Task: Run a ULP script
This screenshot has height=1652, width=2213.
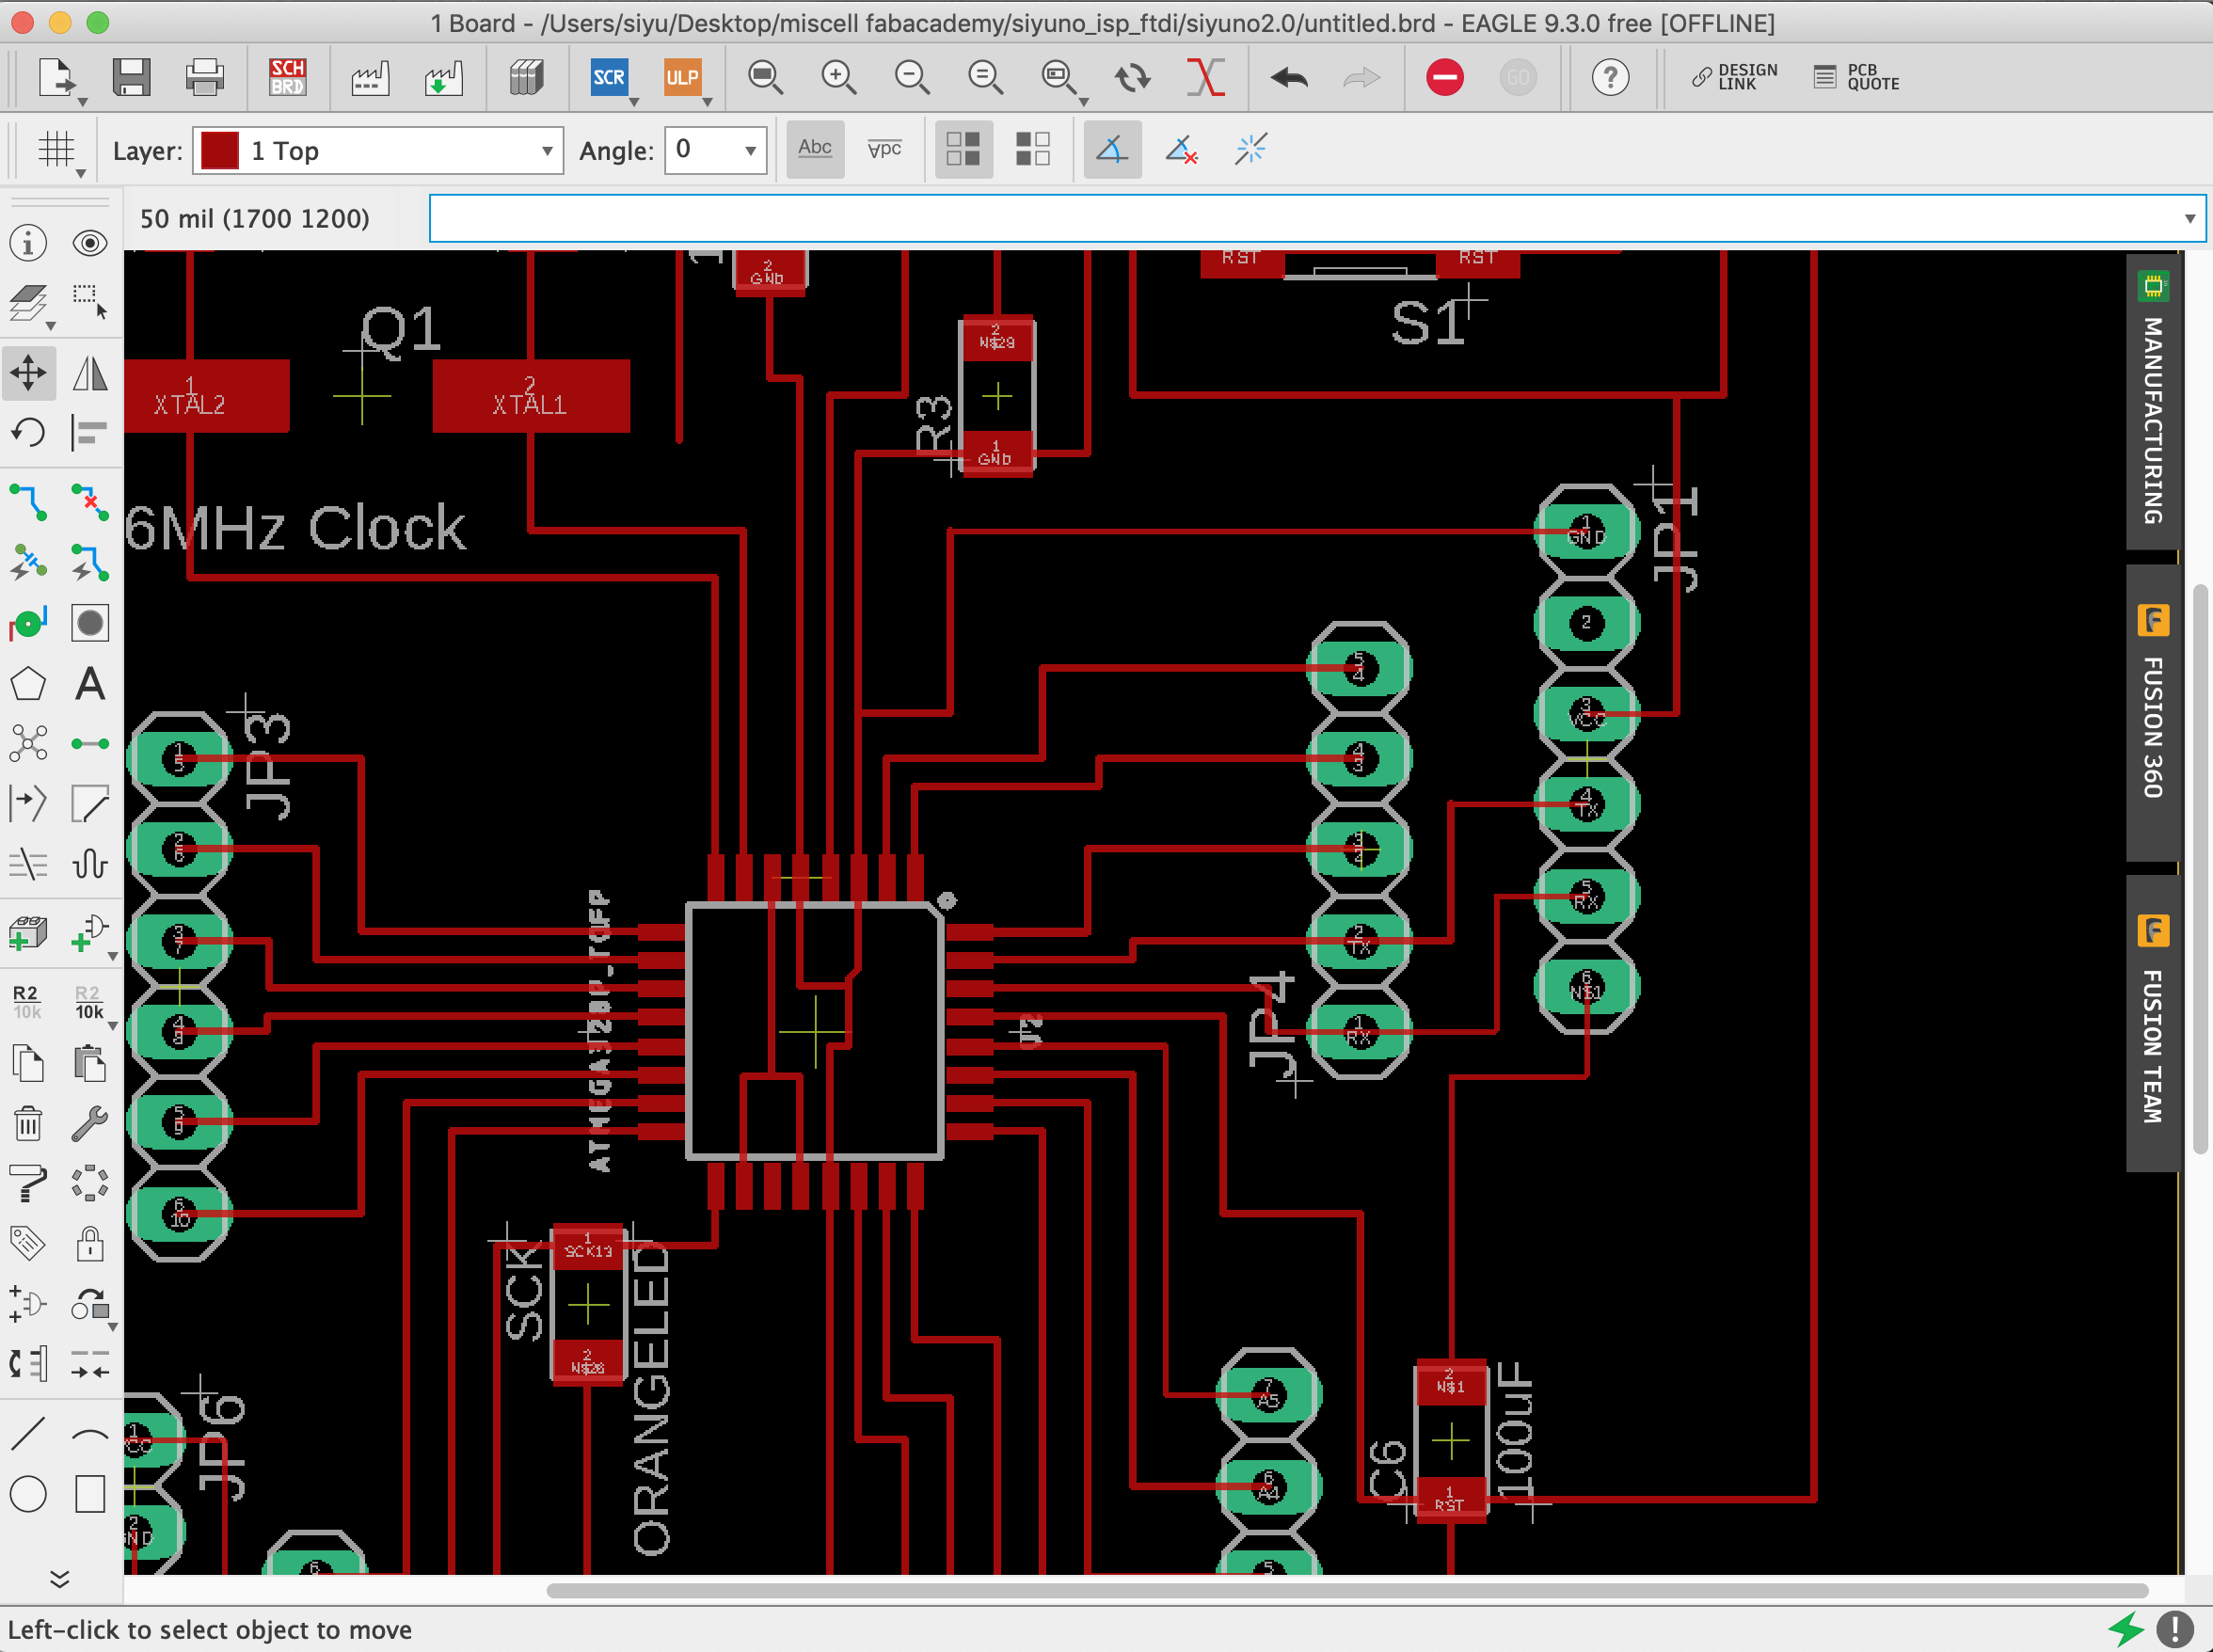Action: coord(682,77)
